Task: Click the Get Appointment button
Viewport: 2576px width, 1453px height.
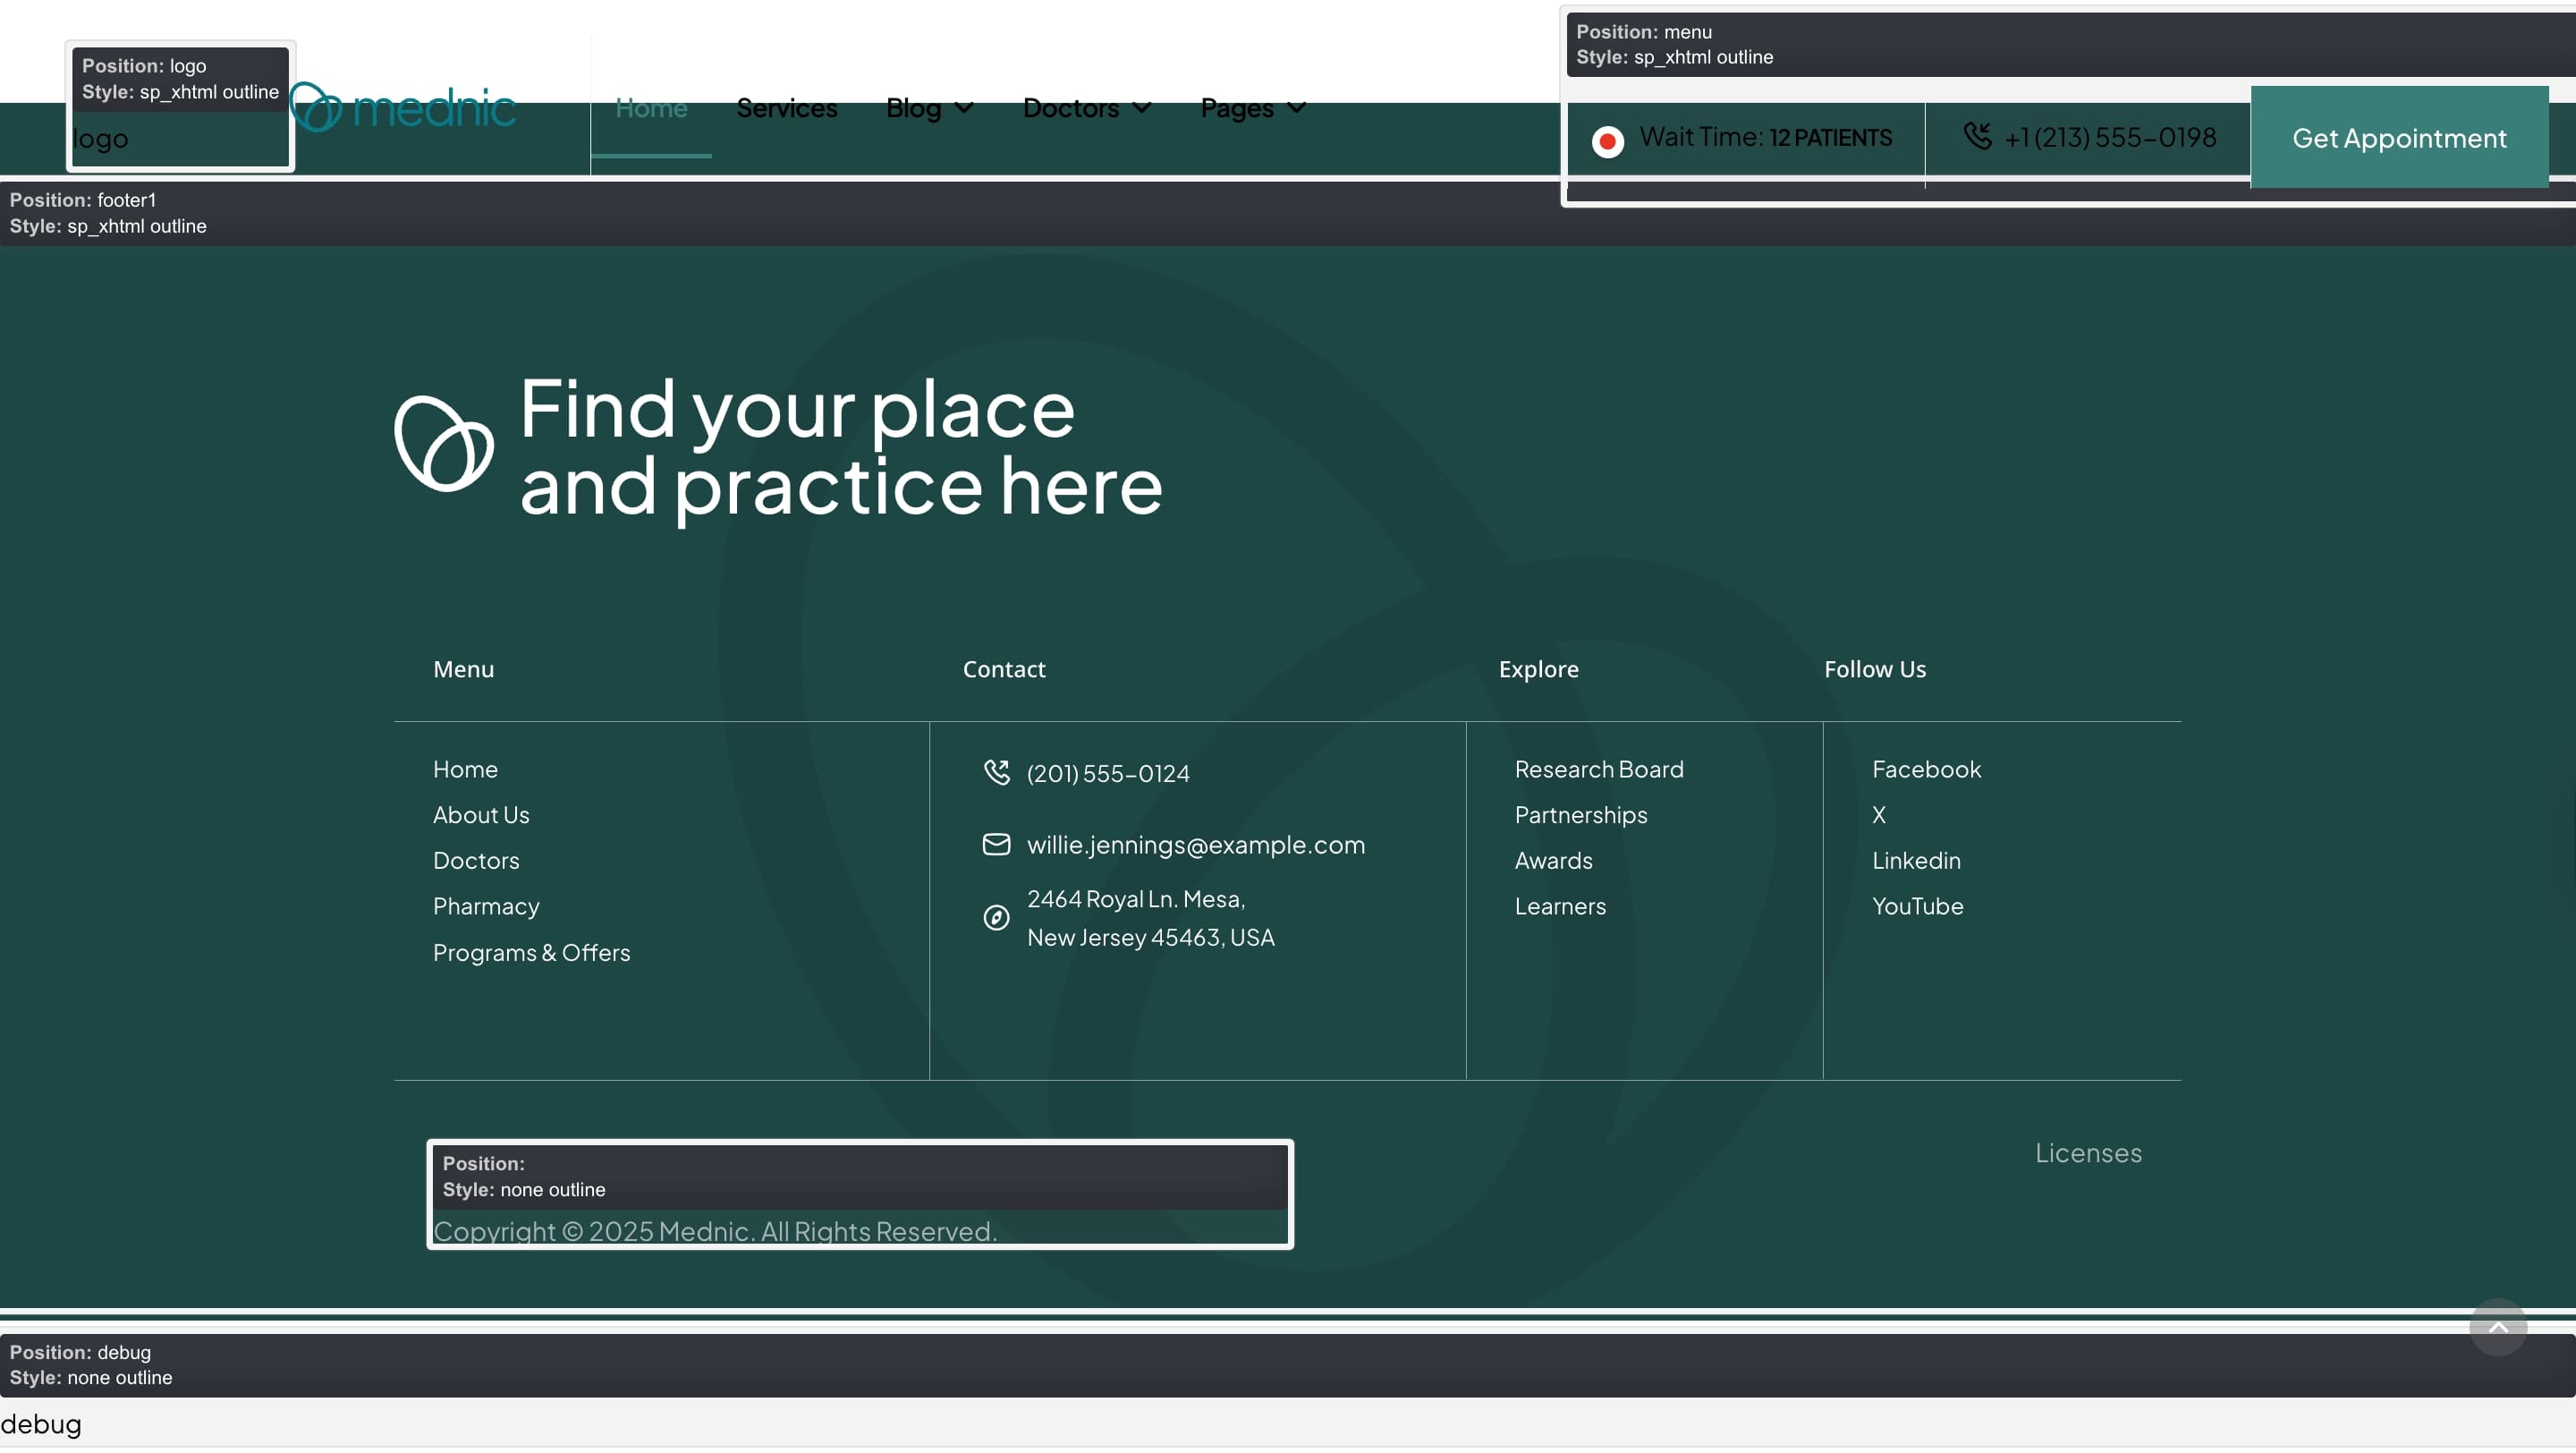Action: click(x=2398, y=138)
